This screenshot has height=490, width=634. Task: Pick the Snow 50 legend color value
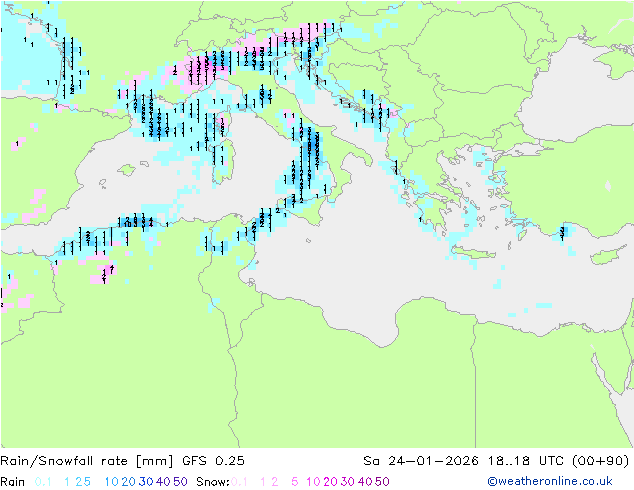[x=382, y=482]
